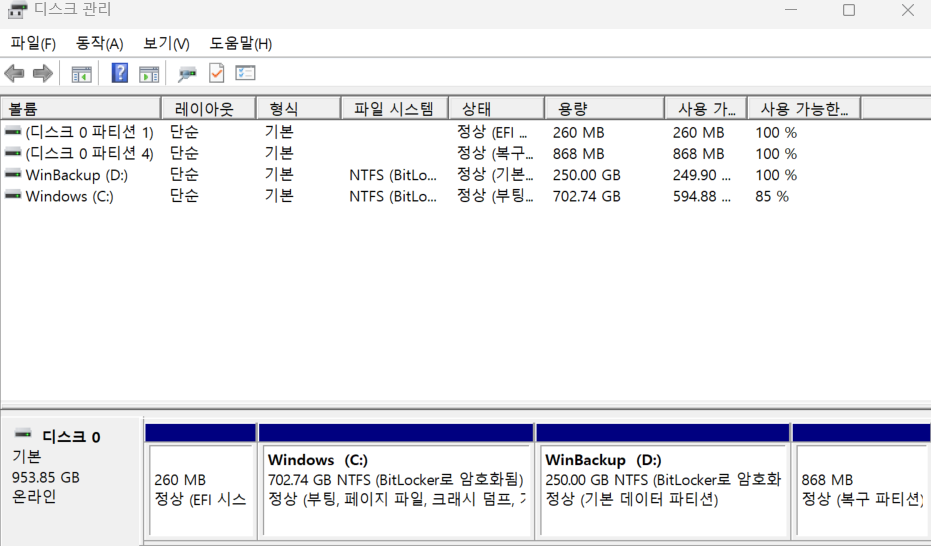Click the 정상 (부팅... status cell in the volume list

495,196
